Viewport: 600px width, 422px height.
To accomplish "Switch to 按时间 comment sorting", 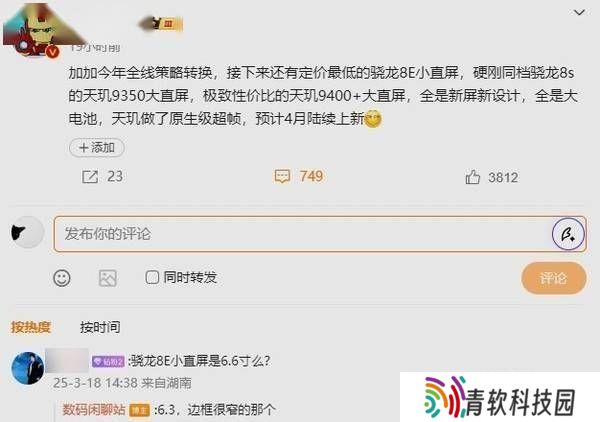I will point(100,327).
